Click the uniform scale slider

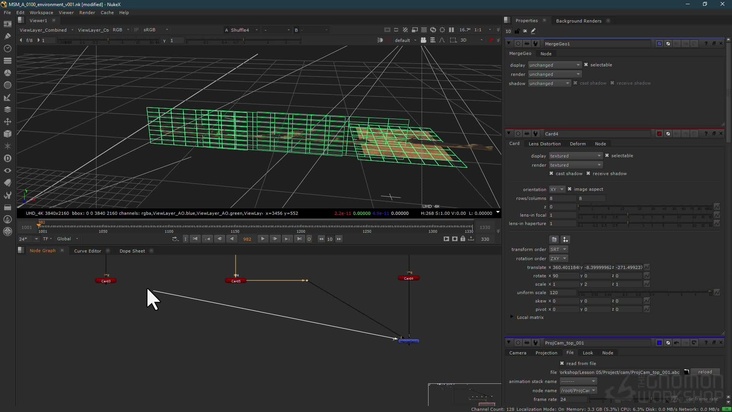click(645, 293)
